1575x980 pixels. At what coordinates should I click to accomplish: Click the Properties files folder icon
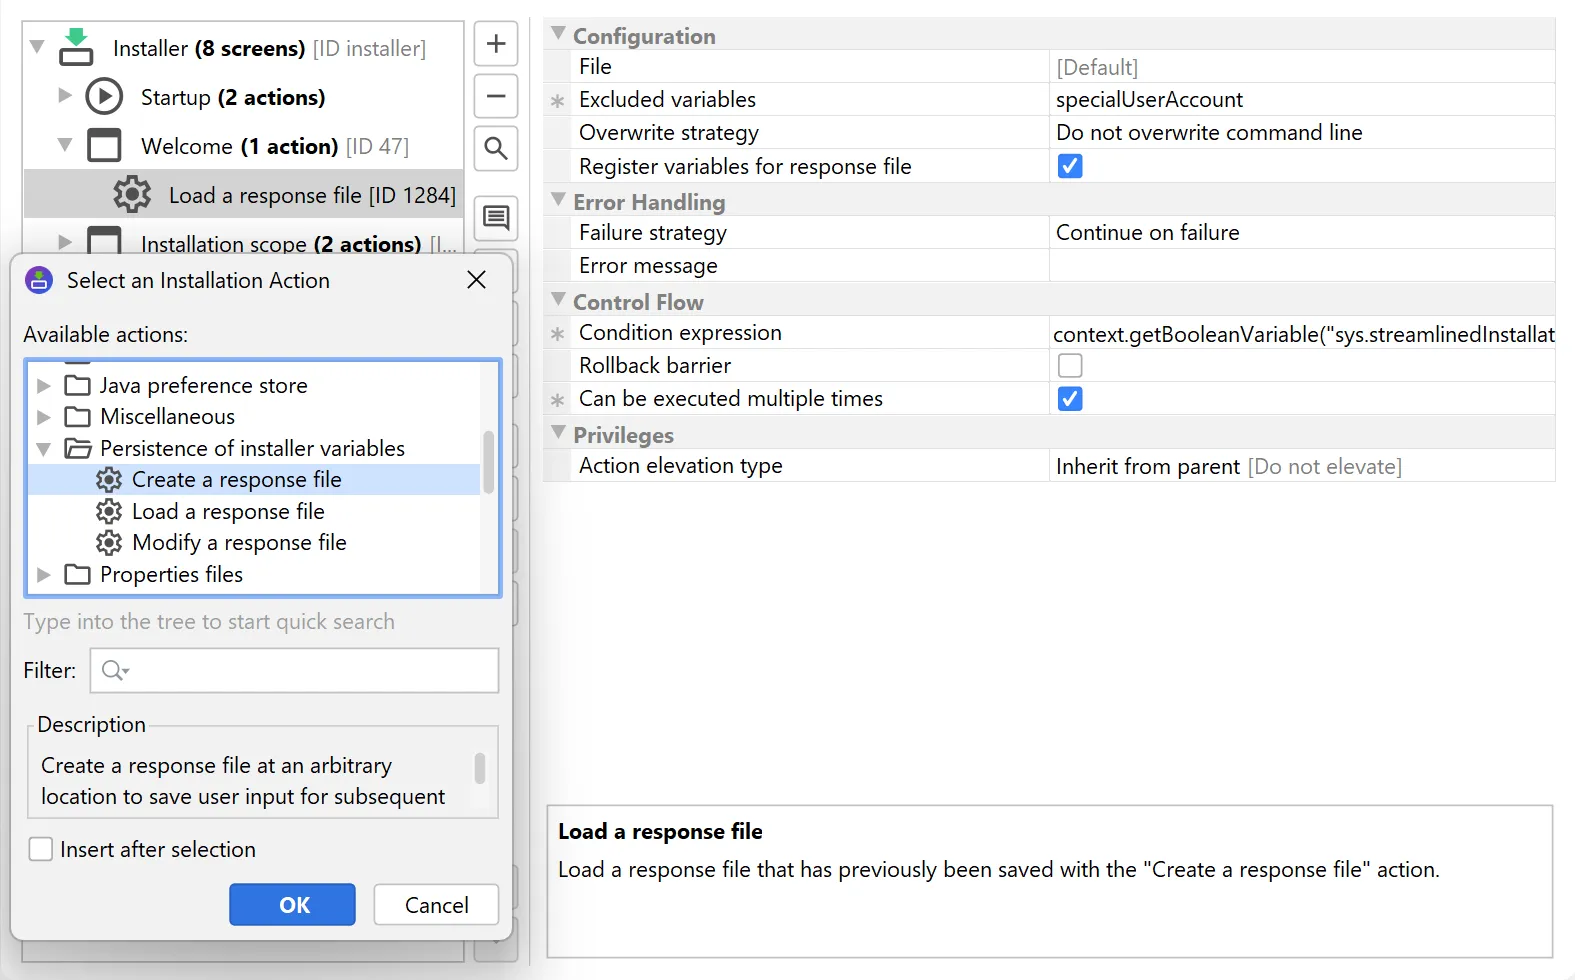[x=78, y=574]
